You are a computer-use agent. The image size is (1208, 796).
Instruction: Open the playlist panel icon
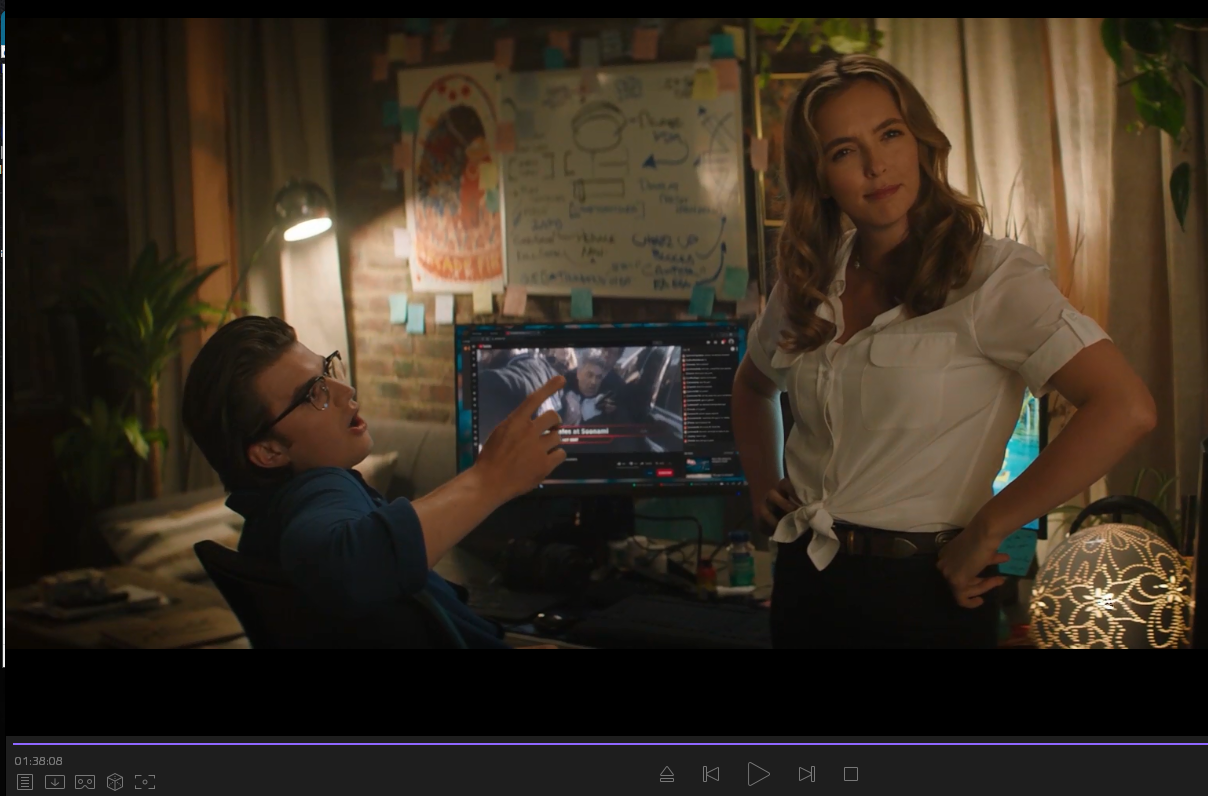[25, 782]
